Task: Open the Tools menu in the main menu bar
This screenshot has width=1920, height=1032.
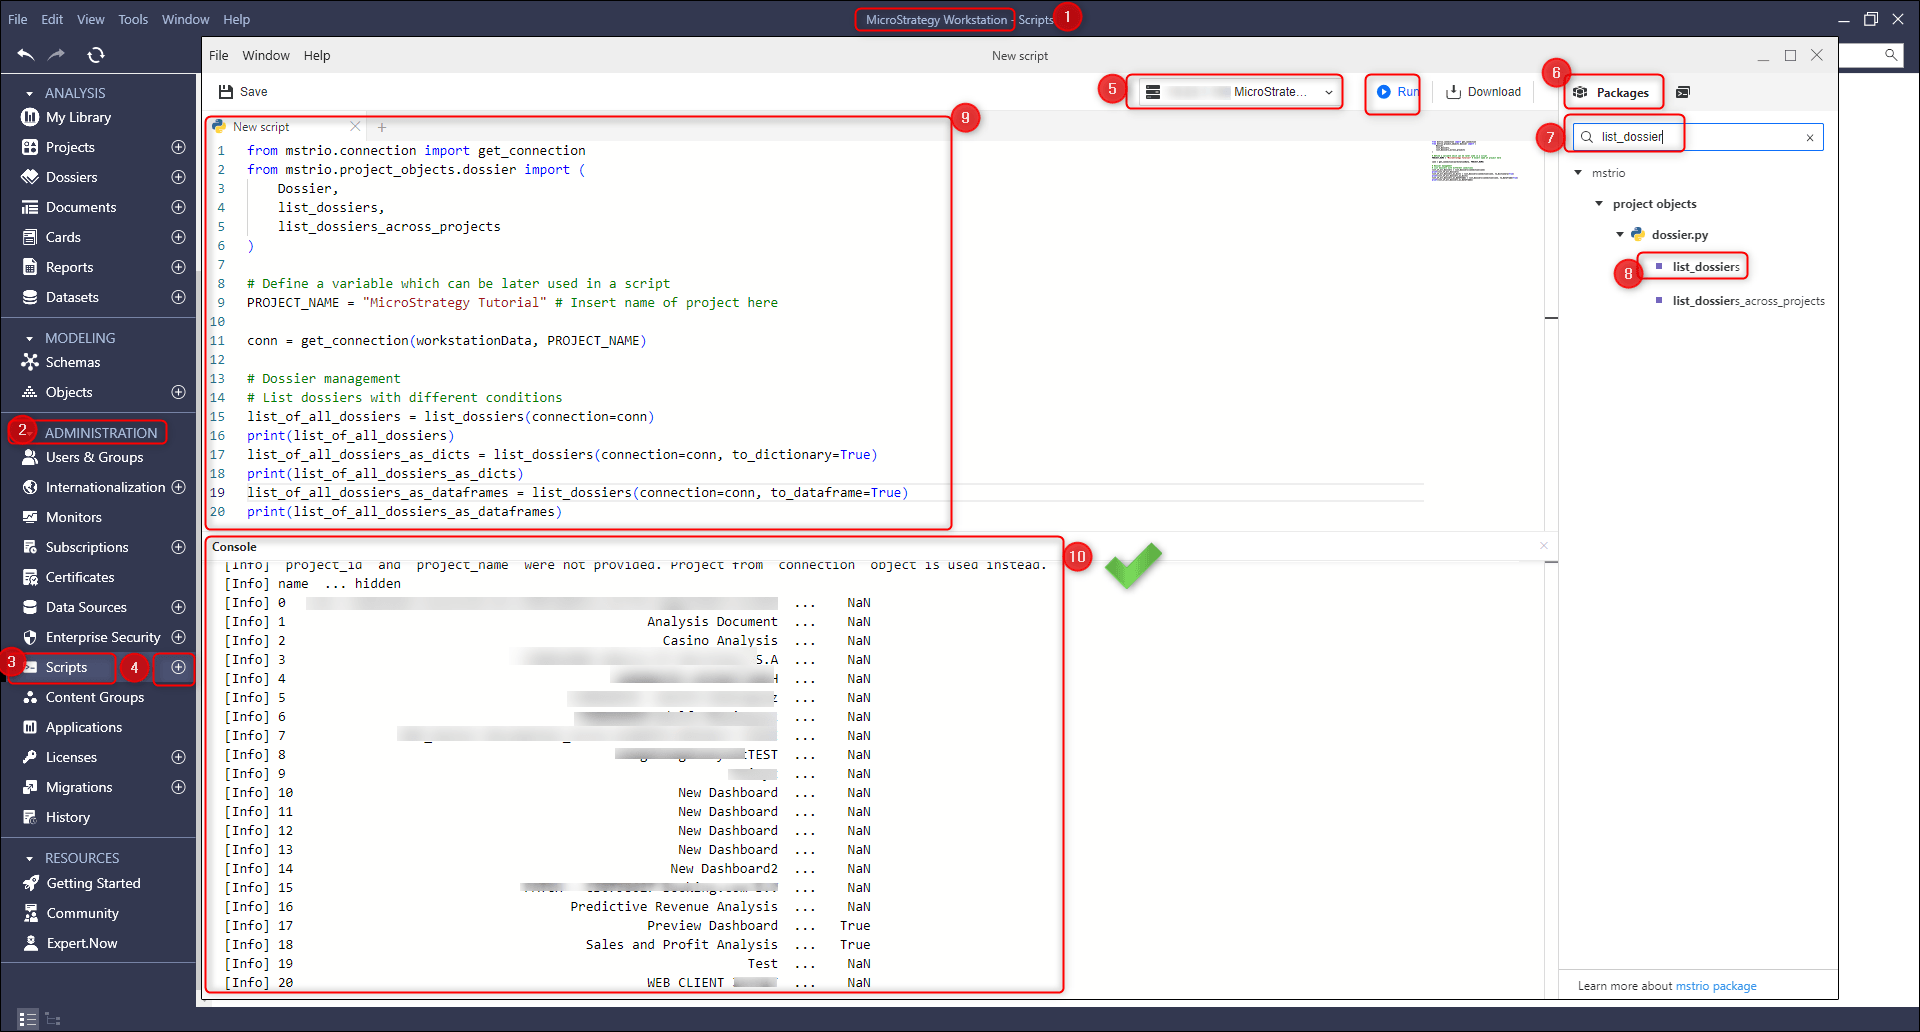Action: [133, 19]
